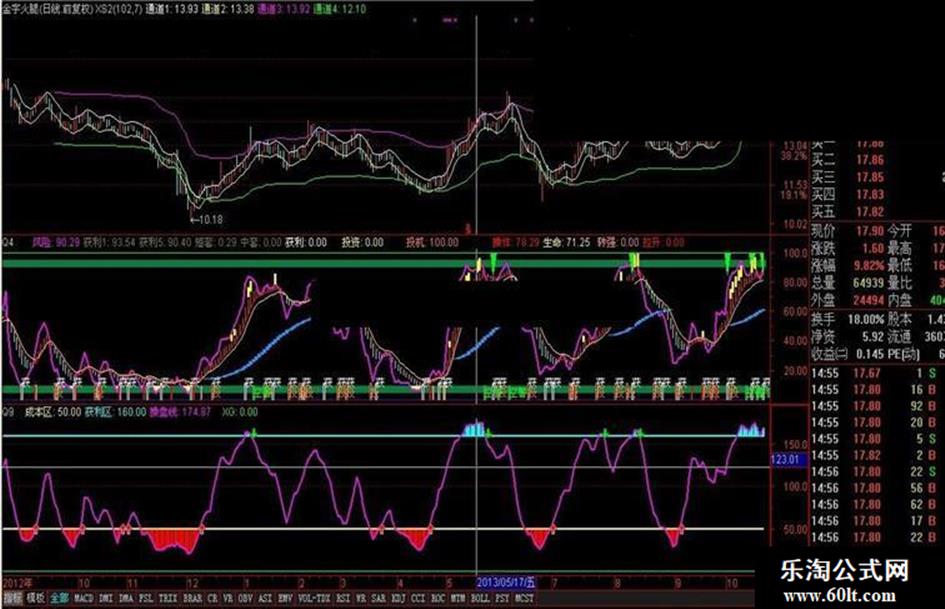945x609 pixels.
Task: Click the 通道2: 13.38 readout
Action: [x=227, y=9]
